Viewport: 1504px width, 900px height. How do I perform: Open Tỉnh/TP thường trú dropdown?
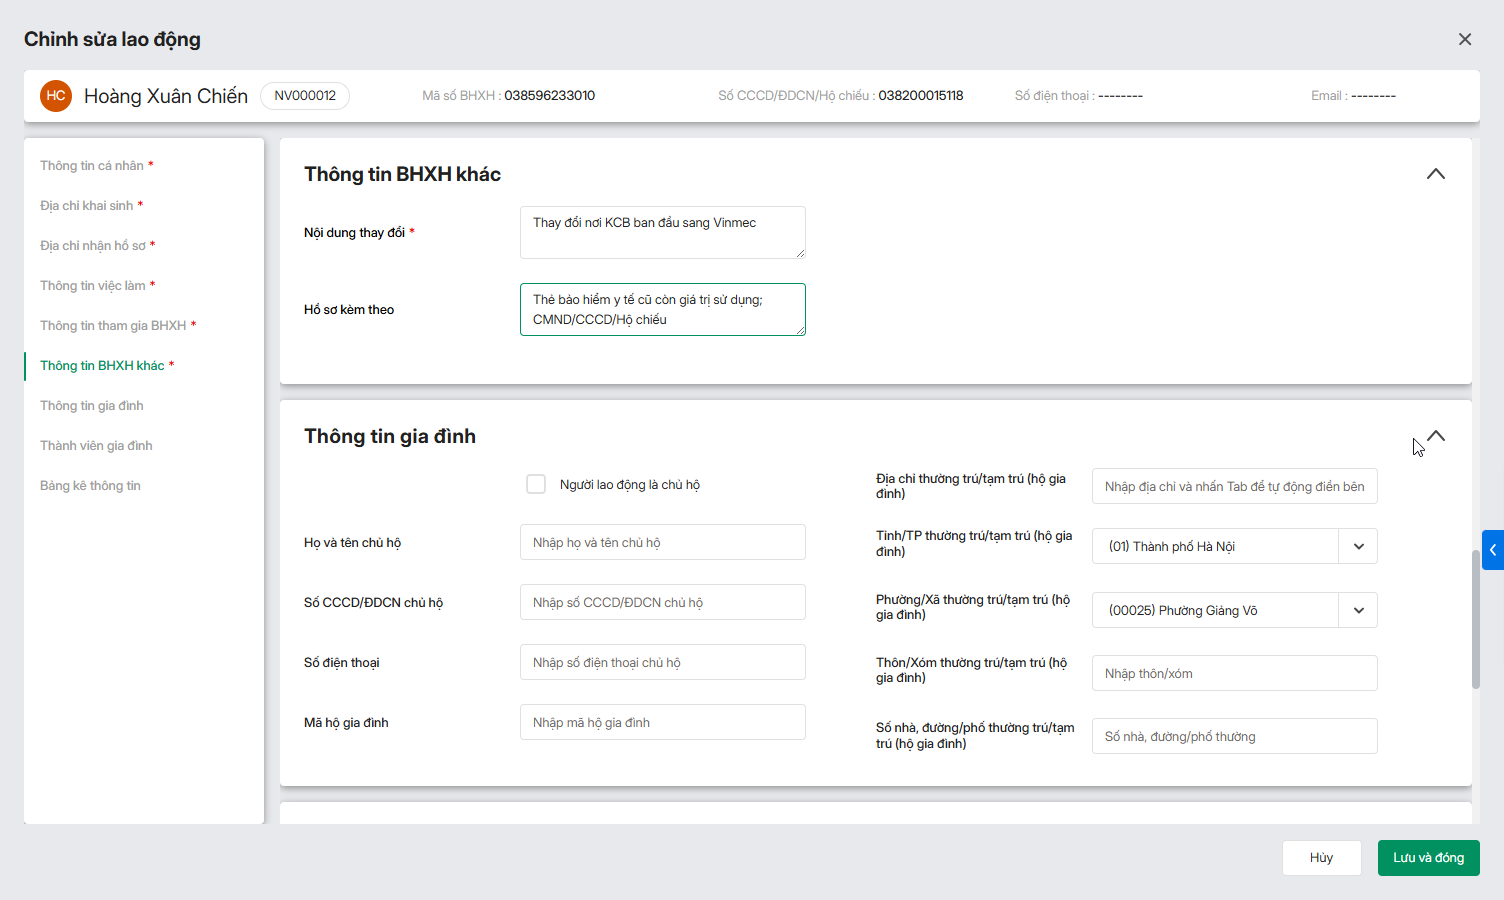pyautogui.click(x=1358, y=547)
